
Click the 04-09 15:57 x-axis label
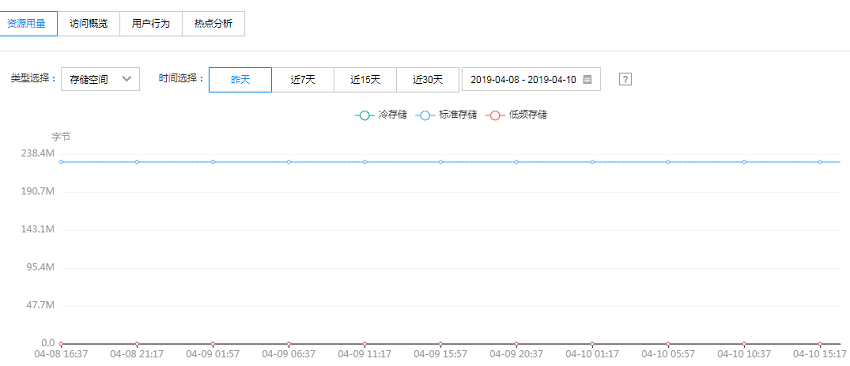[440, 354]
